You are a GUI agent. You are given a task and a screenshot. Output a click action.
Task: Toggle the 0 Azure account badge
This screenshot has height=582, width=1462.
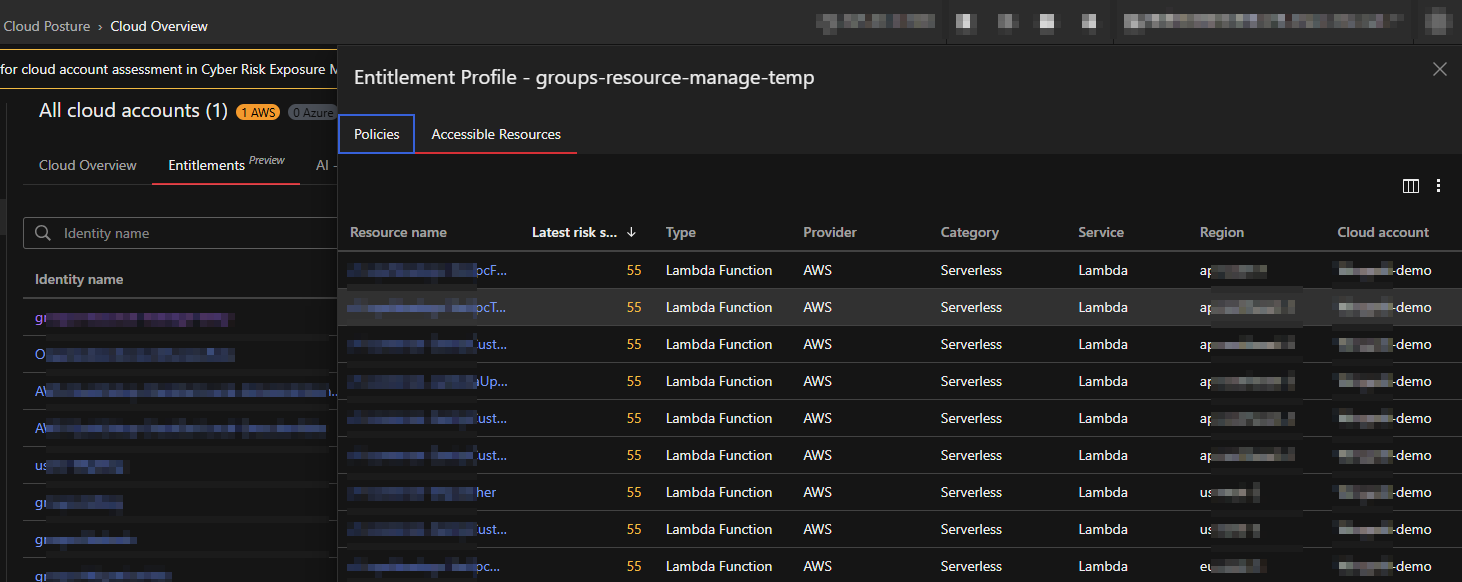tap(312, 112)
